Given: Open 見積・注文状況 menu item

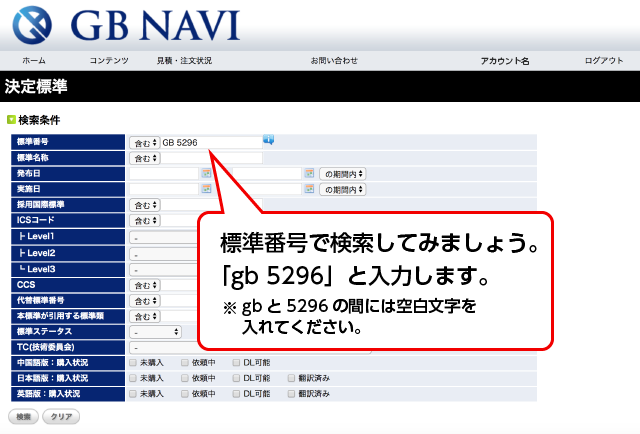Looking at the screenshot, I should [x=184, y=60].
